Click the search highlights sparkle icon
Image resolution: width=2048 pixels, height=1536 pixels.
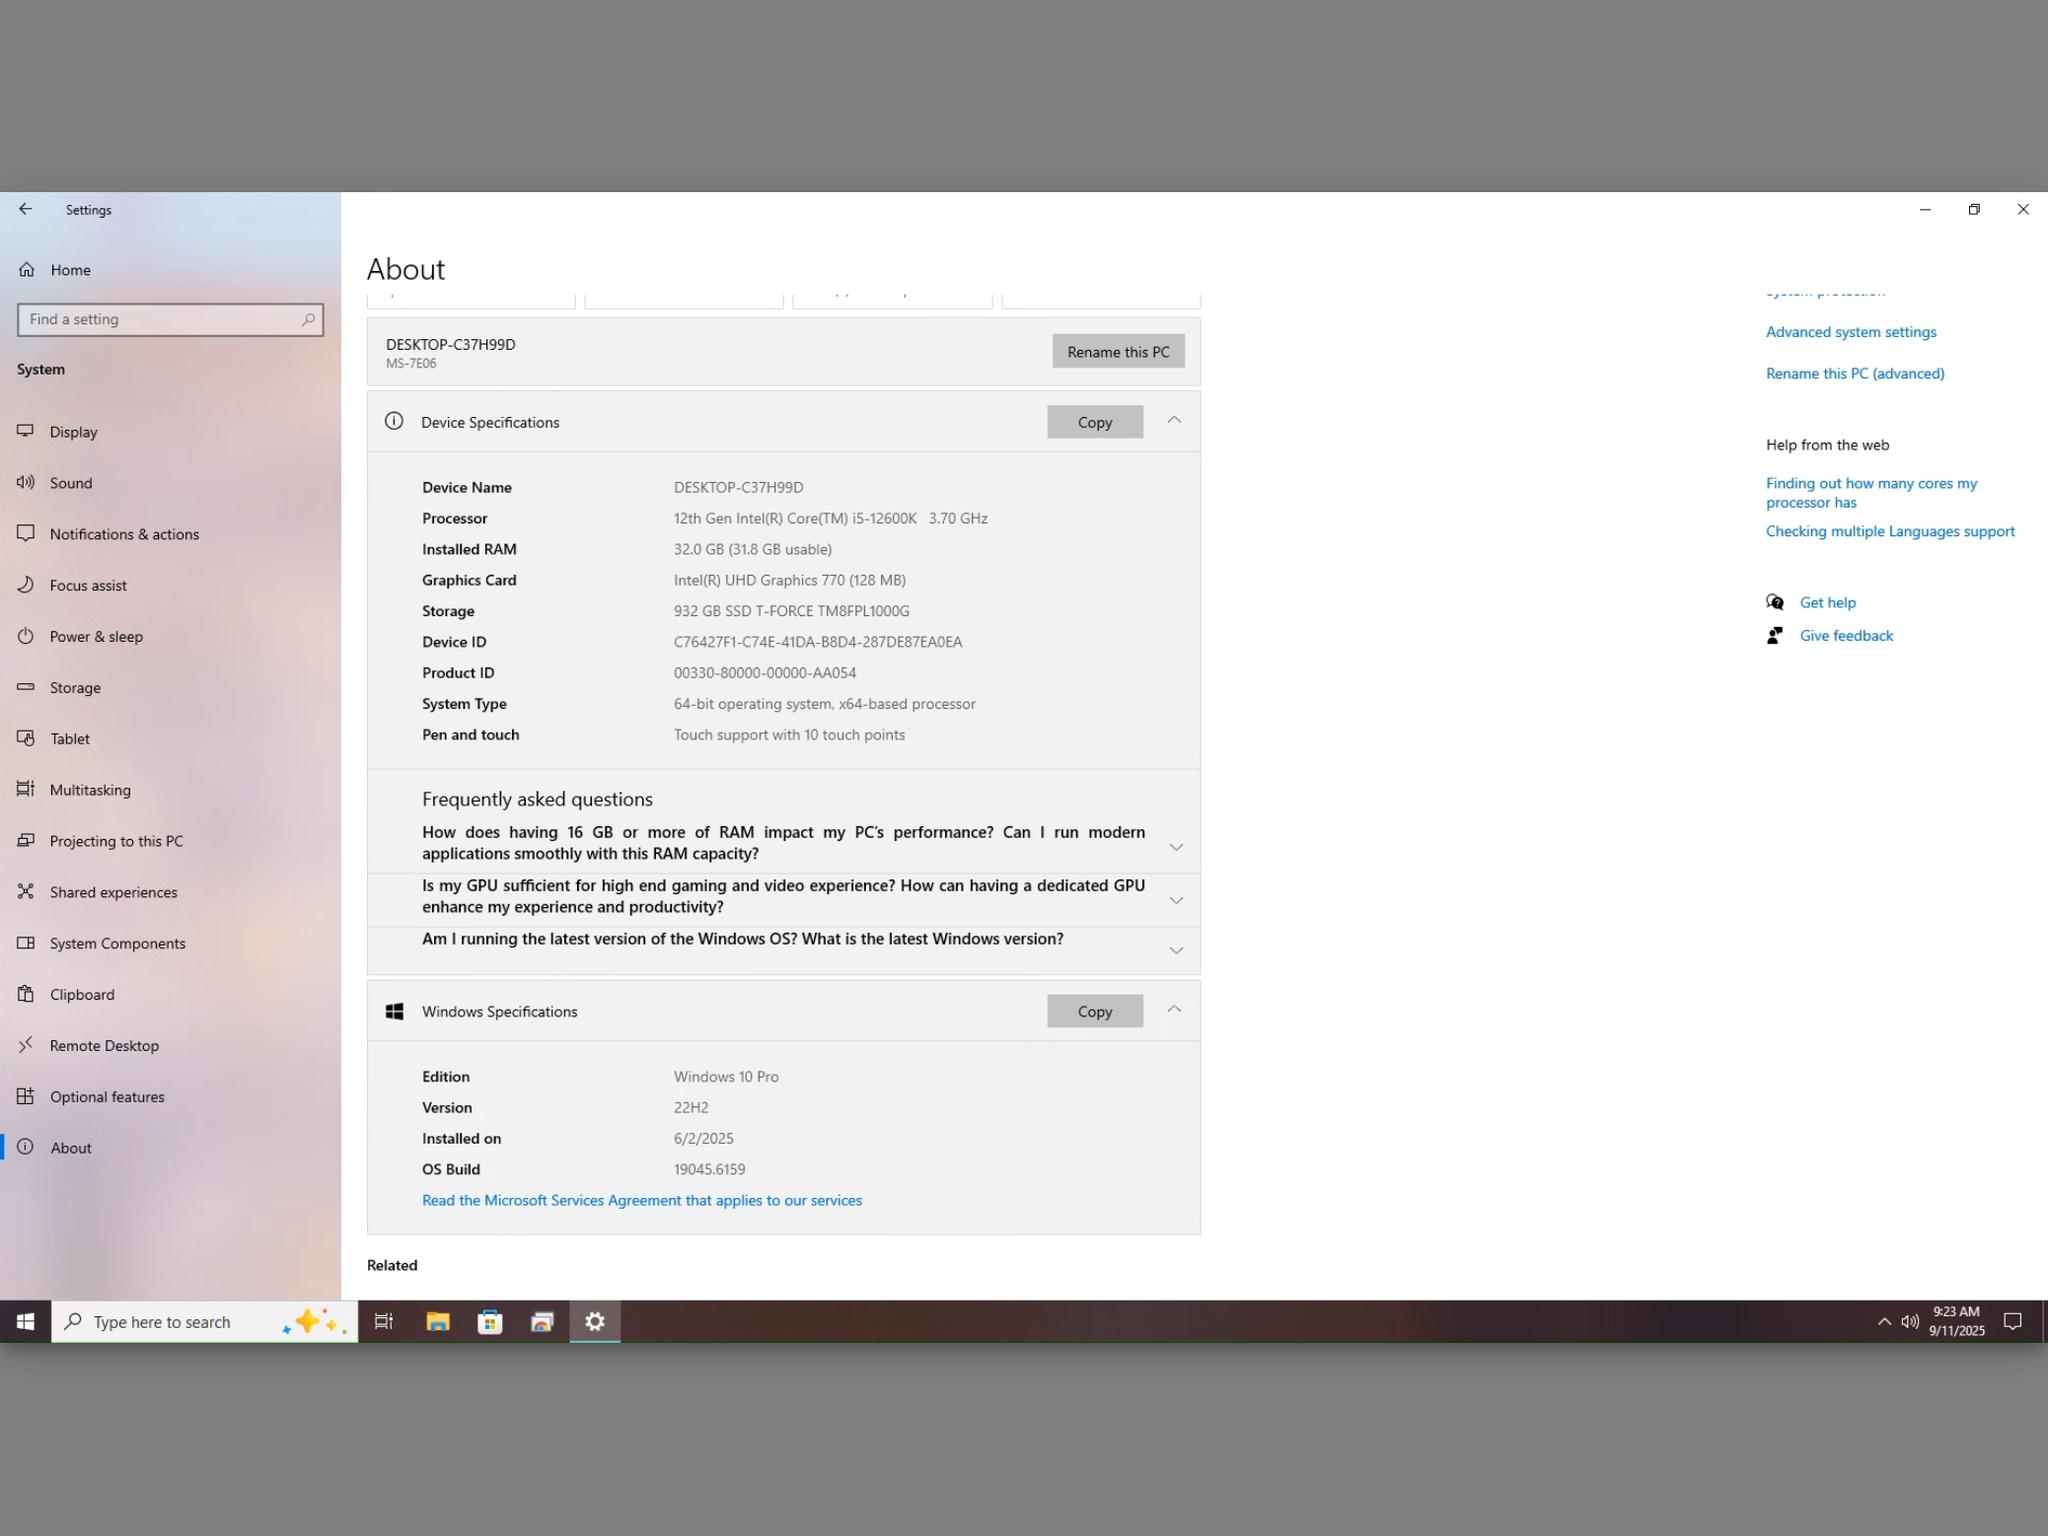(x=315, y=1322)
